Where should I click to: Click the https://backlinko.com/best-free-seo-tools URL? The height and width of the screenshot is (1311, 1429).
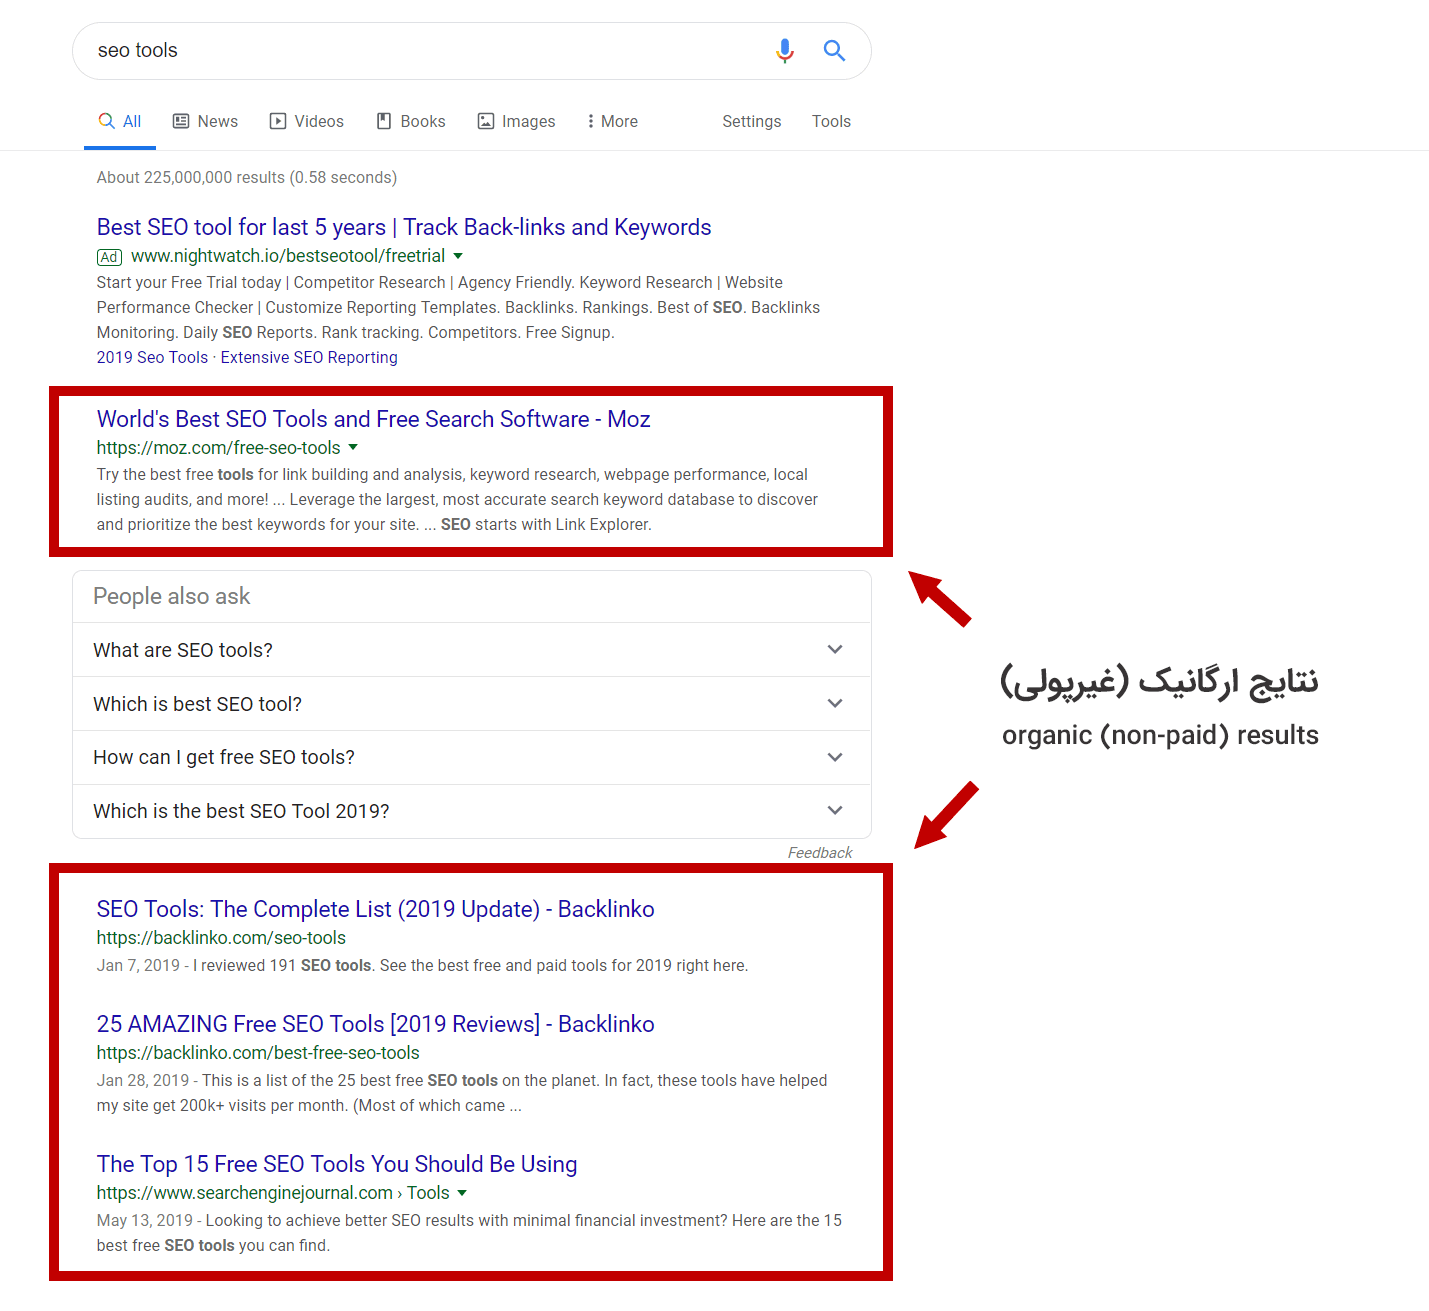point(258,1053)
